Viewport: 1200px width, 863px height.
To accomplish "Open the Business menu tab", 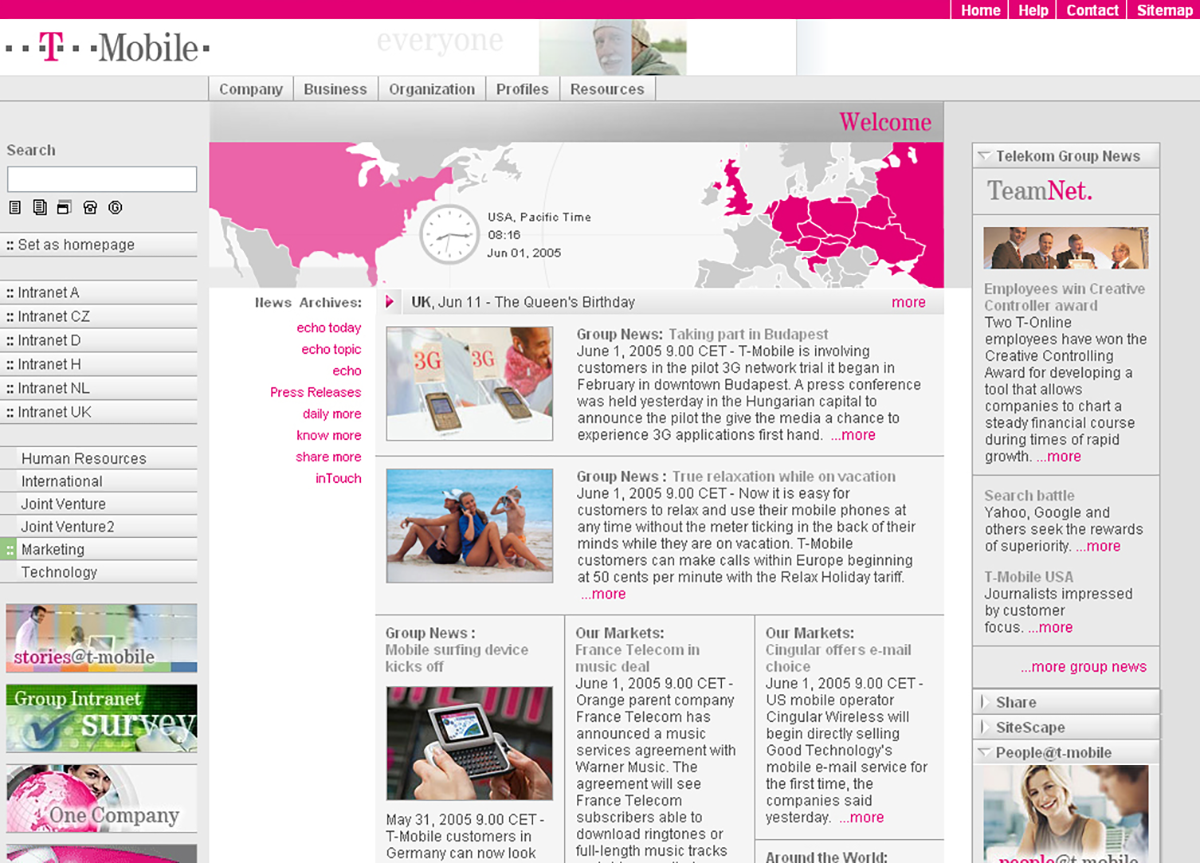I will (x=335, y=89).
